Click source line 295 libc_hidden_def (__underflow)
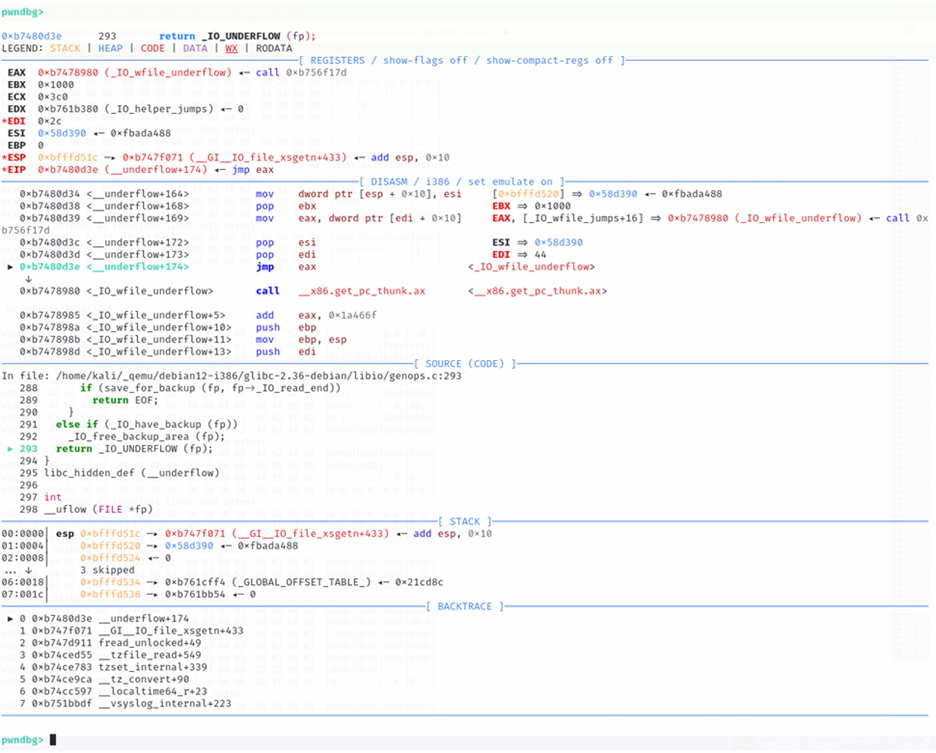The width and height of the screenshot is (936, 753). (x=119, y=473)
